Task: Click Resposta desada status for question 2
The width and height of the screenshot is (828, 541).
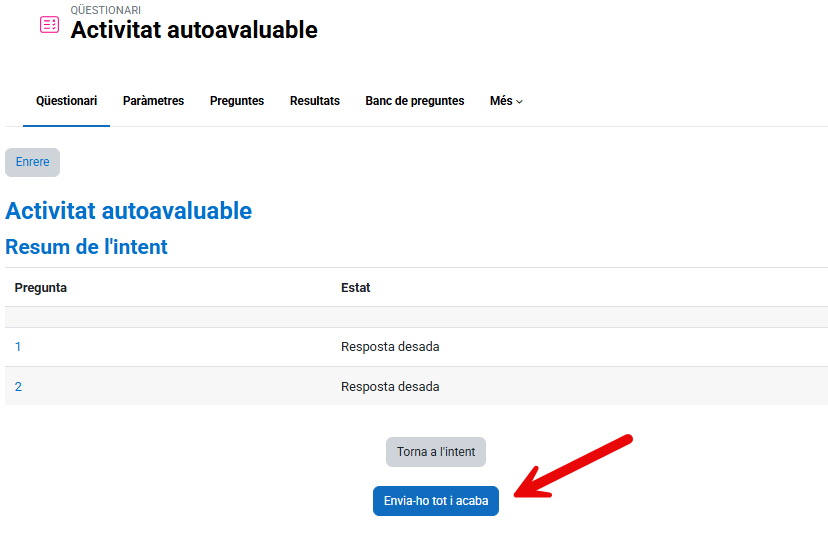Action: point(390,387)
